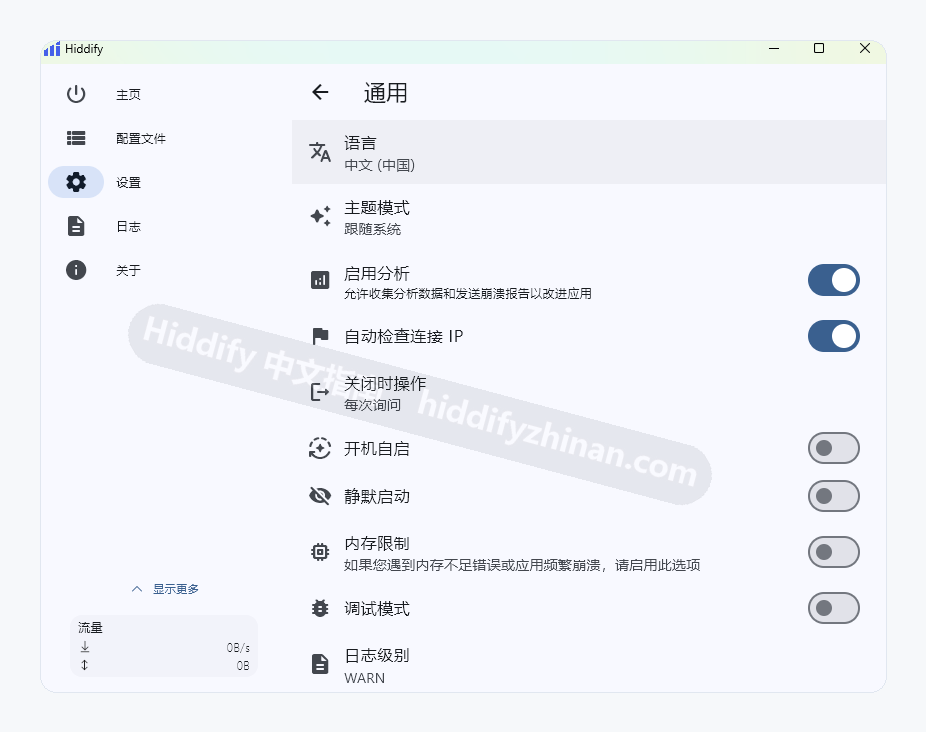Click the chevron beside 显示更多
This screenshot has height=732, width=926.
[x=137, y=589]
